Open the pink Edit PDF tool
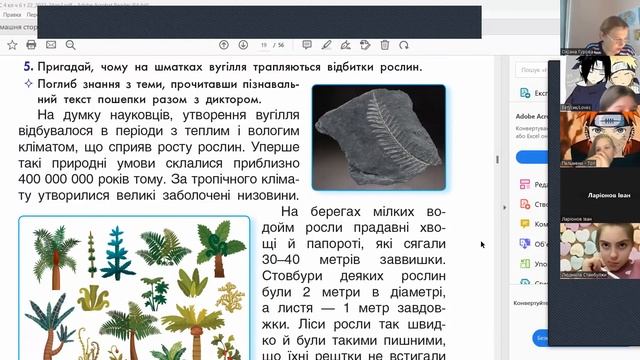The image size is (640, 360). coord(525,184)
